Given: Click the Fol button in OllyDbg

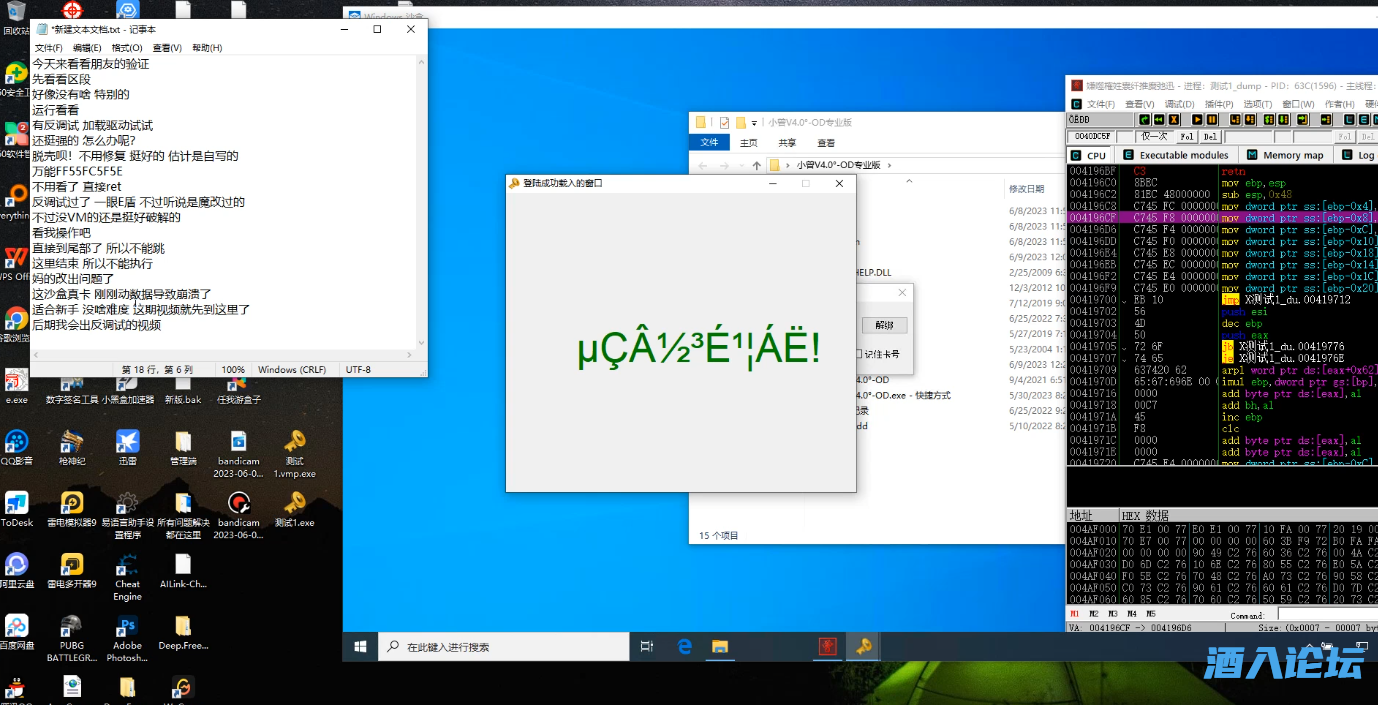Looking at the screenshot, I should (1187, 137).
